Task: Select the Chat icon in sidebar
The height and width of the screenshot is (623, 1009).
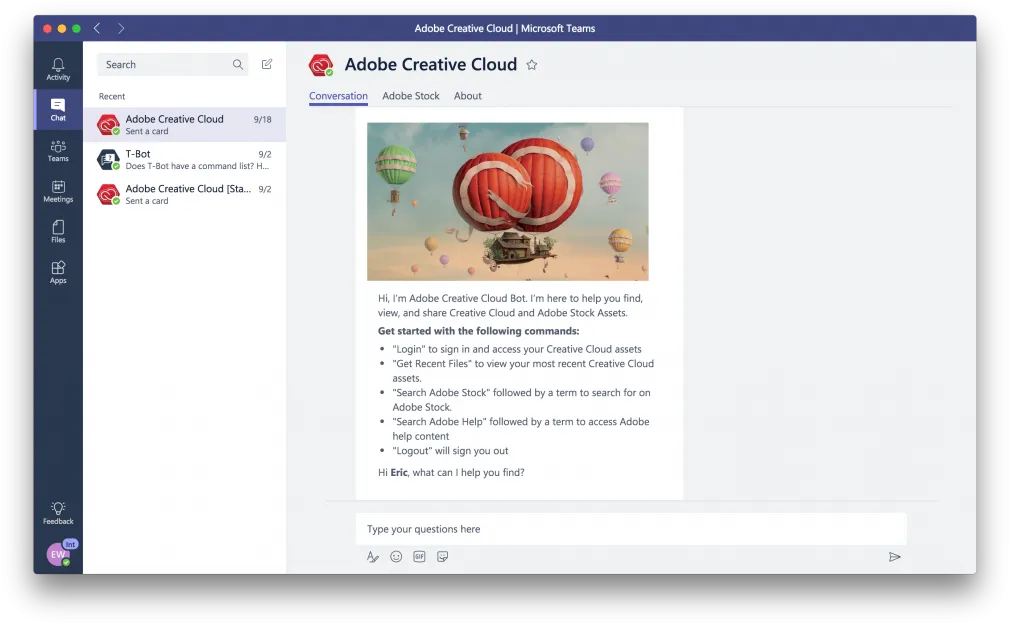Action: 58,109
